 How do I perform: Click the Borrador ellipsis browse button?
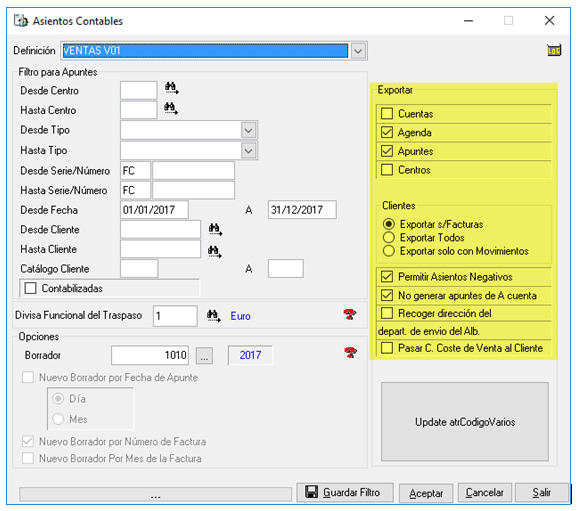point(204,356)
